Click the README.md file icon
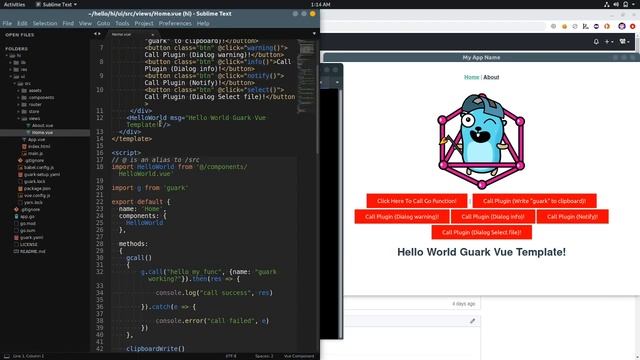The width and height of the screenshot is (640, 360). pos(16,251)
